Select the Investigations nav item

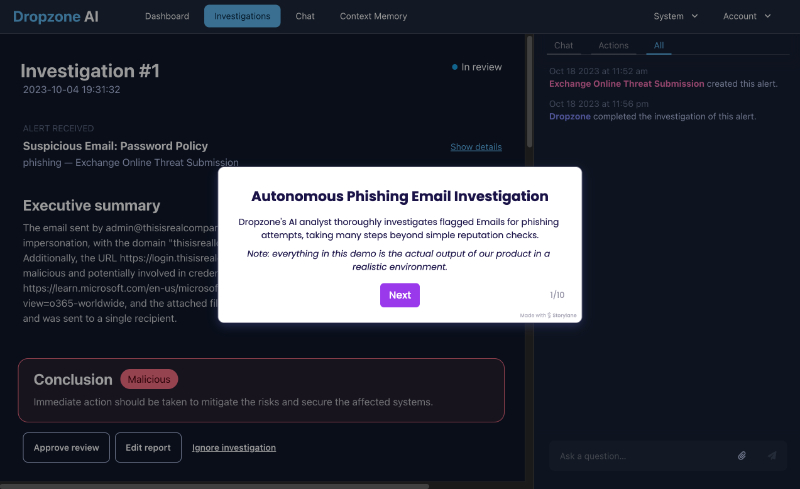coord(242,16)
